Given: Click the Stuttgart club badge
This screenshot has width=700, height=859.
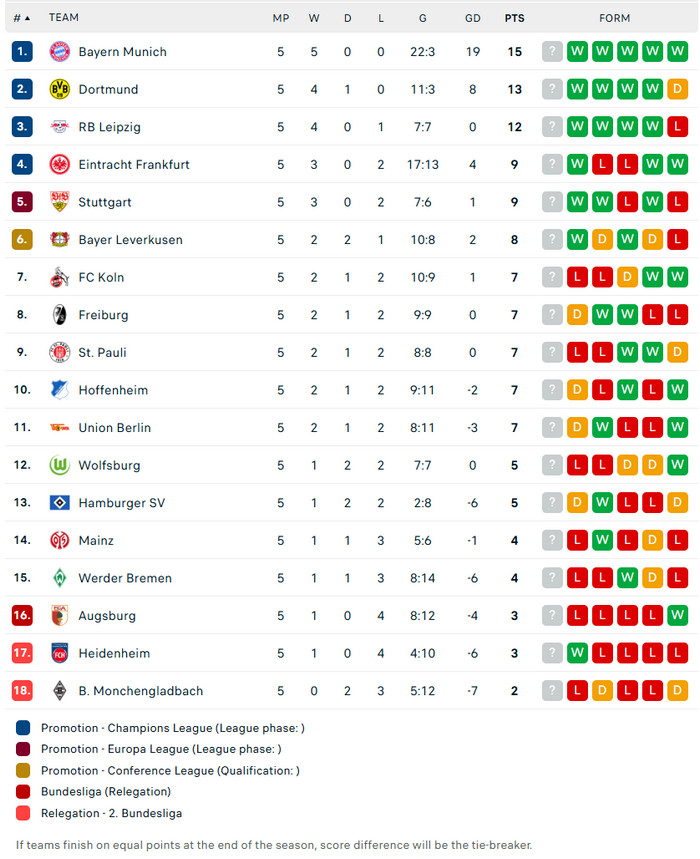Looking at the screenshot, I should [59, 202].
